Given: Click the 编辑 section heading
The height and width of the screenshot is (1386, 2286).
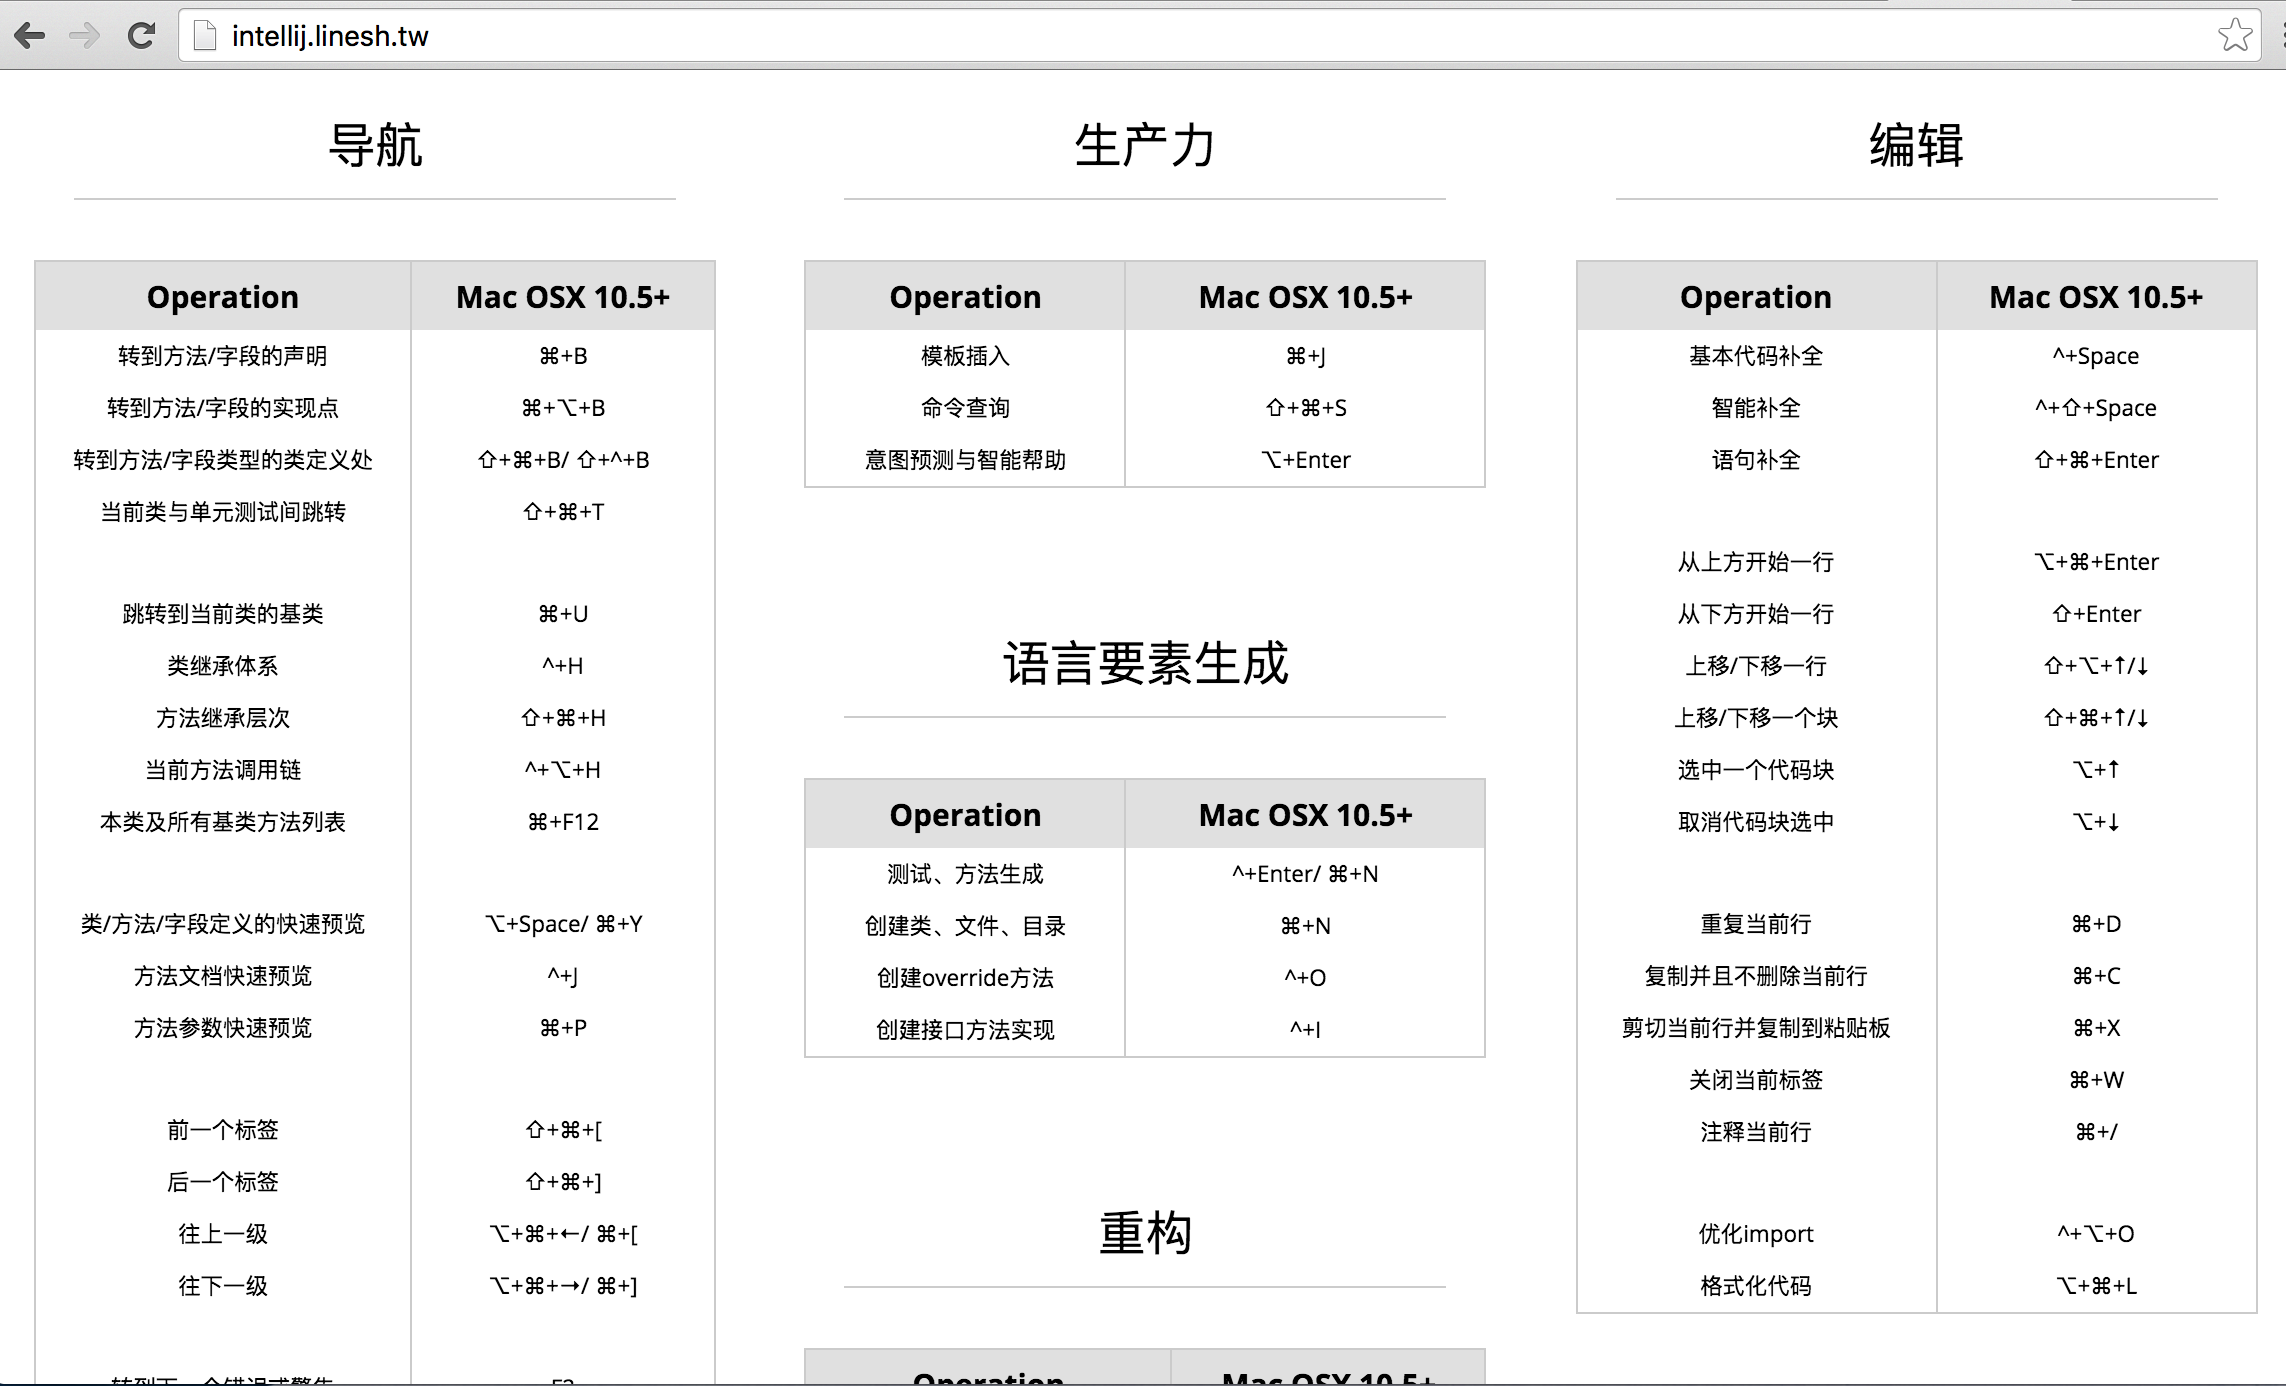Looking at the screenshot, I should click(1916, 146).
